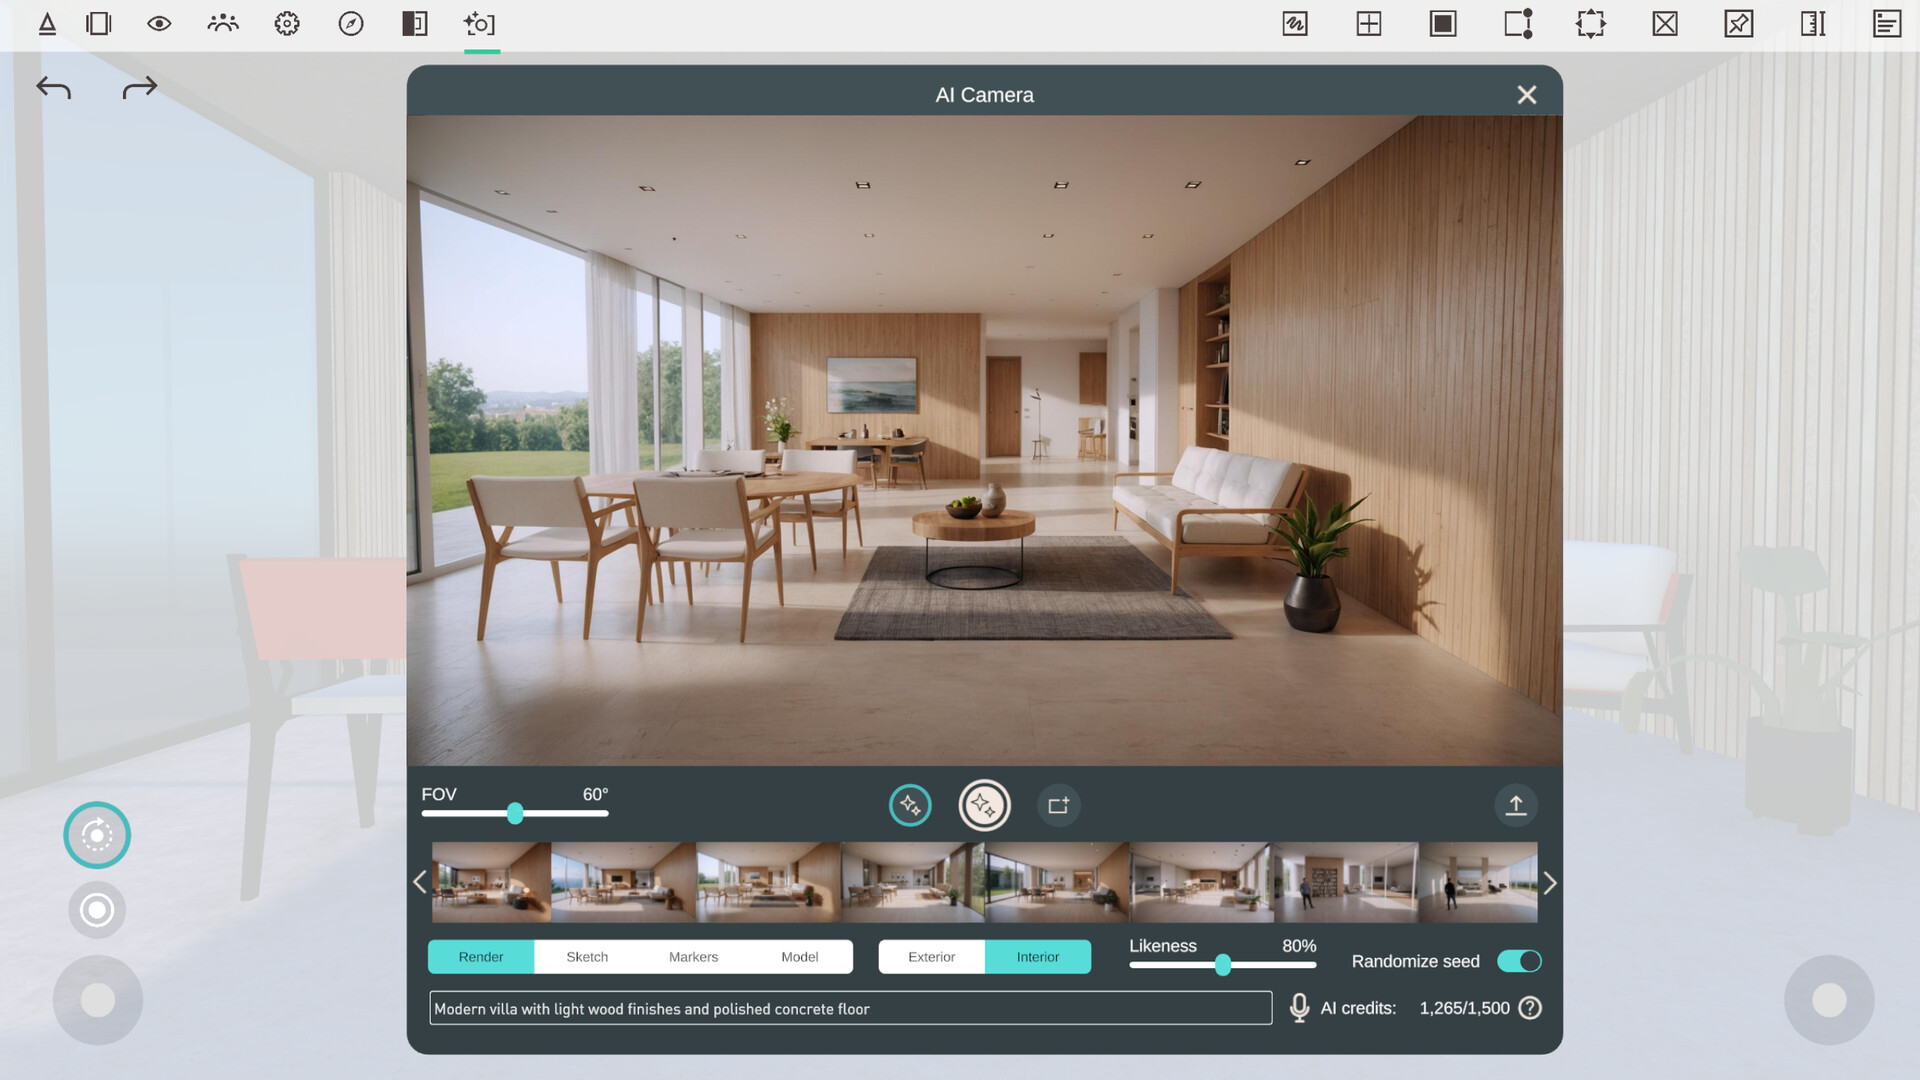Open the AI Camera tool in the top toolbar
Image resolution: width=1920 pixels, height=1080 pixels.
pyautogui.click(x=480, y=24)
